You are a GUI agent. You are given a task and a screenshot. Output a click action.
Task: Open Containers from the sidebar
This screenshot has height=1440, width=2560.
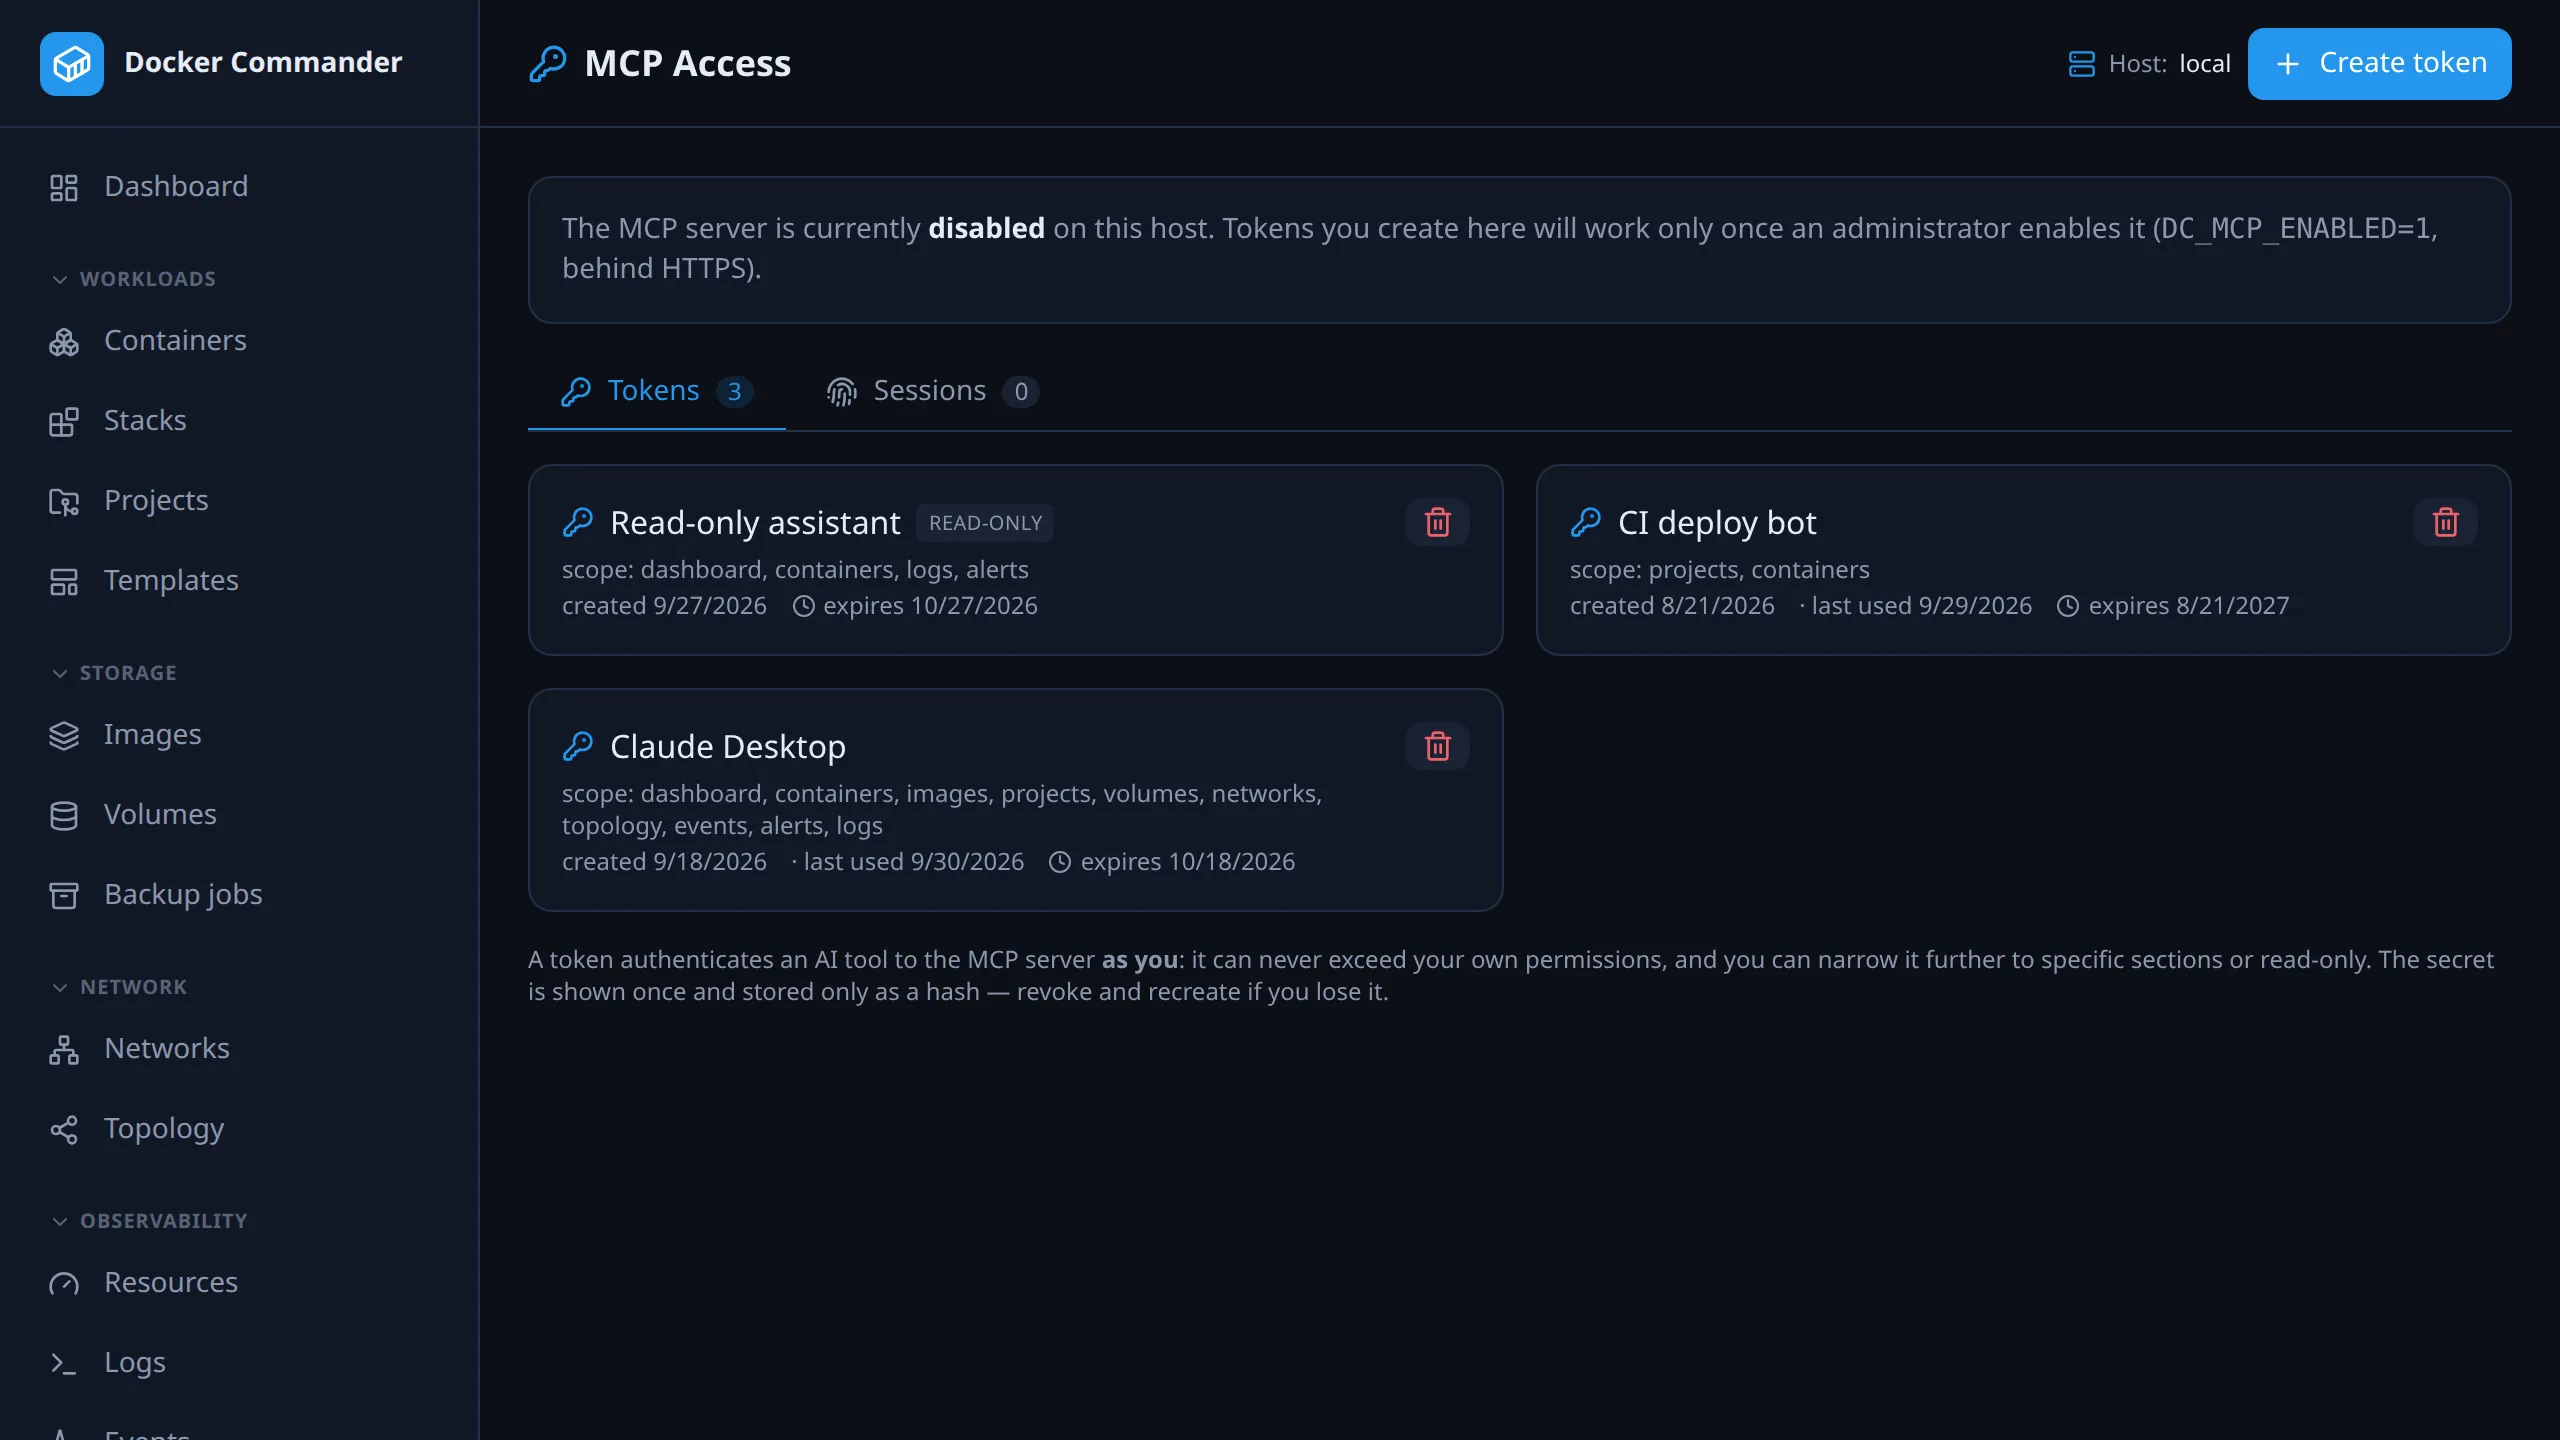[239, 341]
